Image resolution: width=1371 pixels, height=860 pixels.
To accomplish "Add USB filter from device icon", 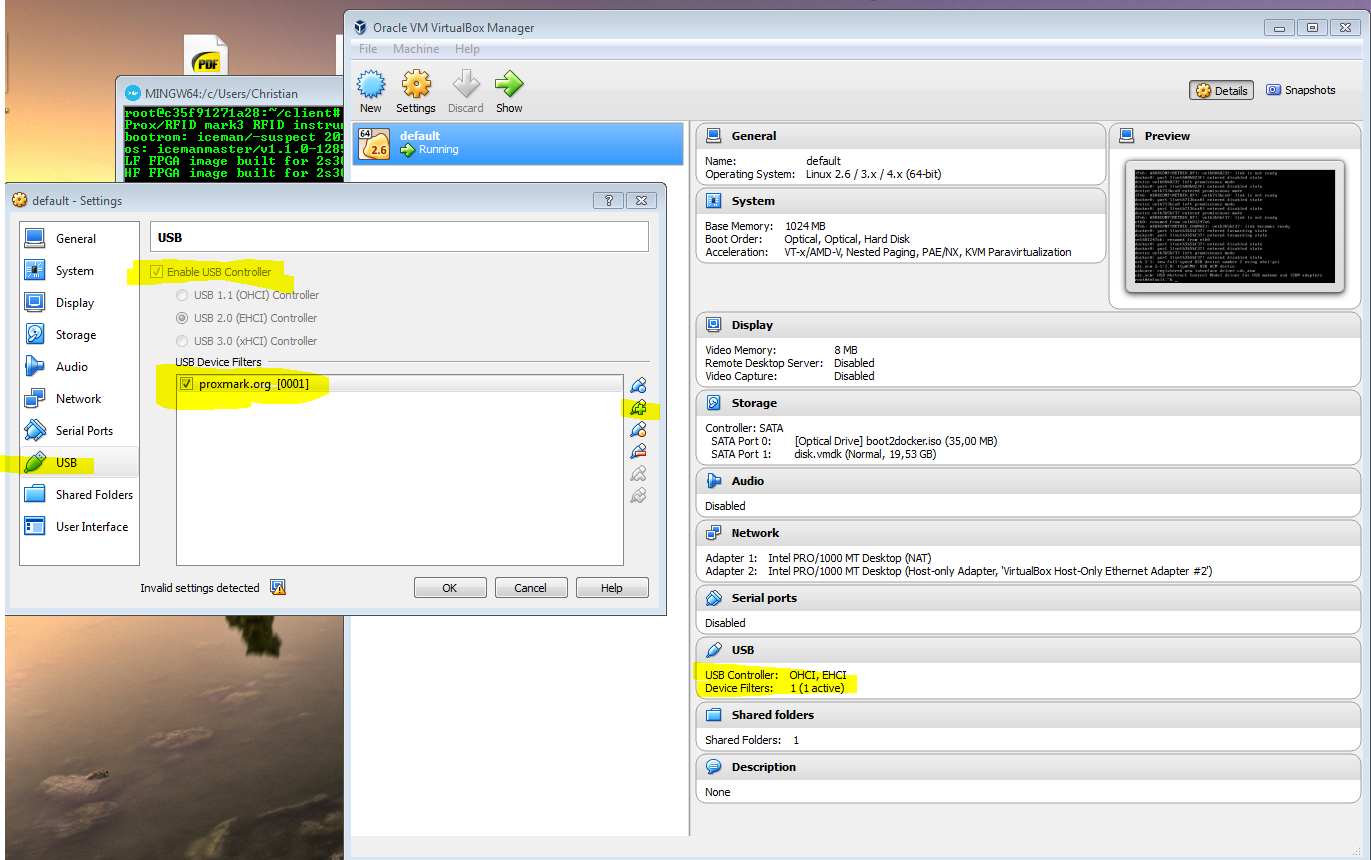I will click(x=638, y=408).
